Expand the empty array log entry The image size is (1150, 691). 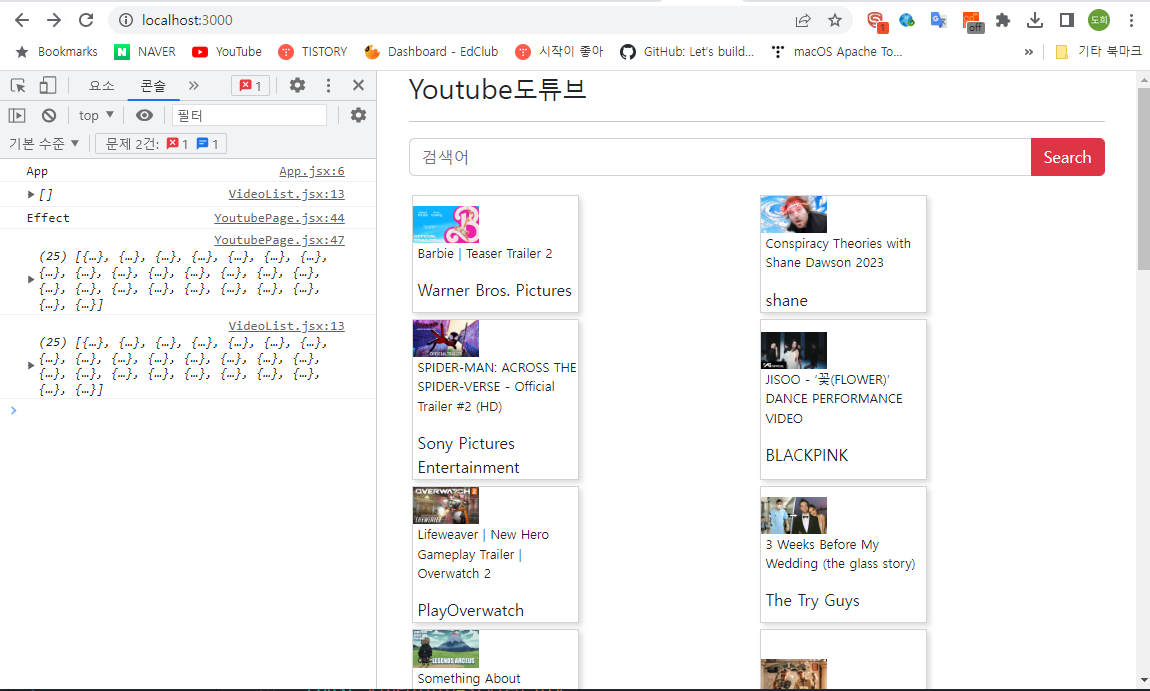click(31, 194)
